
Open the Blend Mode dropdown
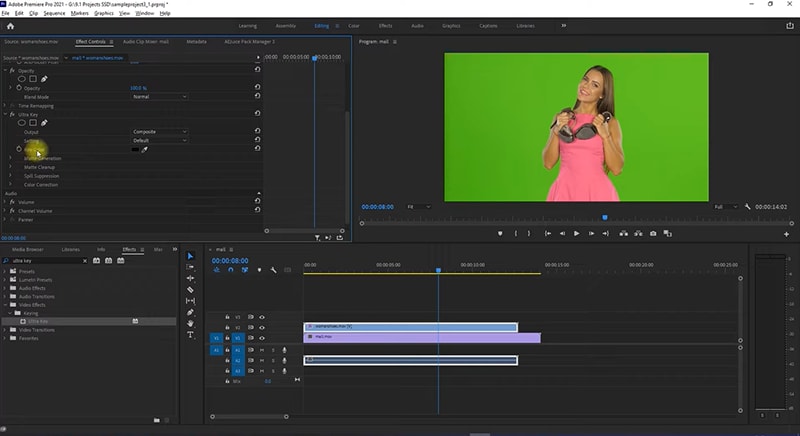(159, 96)
